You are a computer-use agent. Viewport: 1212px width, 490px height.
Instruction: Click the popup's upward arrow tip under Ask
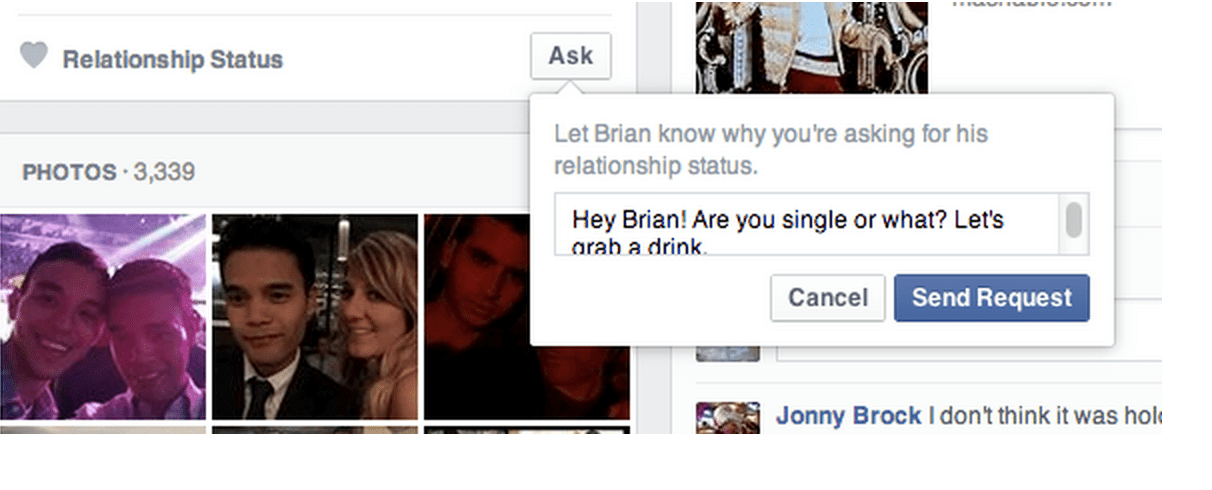coord(570,88)
